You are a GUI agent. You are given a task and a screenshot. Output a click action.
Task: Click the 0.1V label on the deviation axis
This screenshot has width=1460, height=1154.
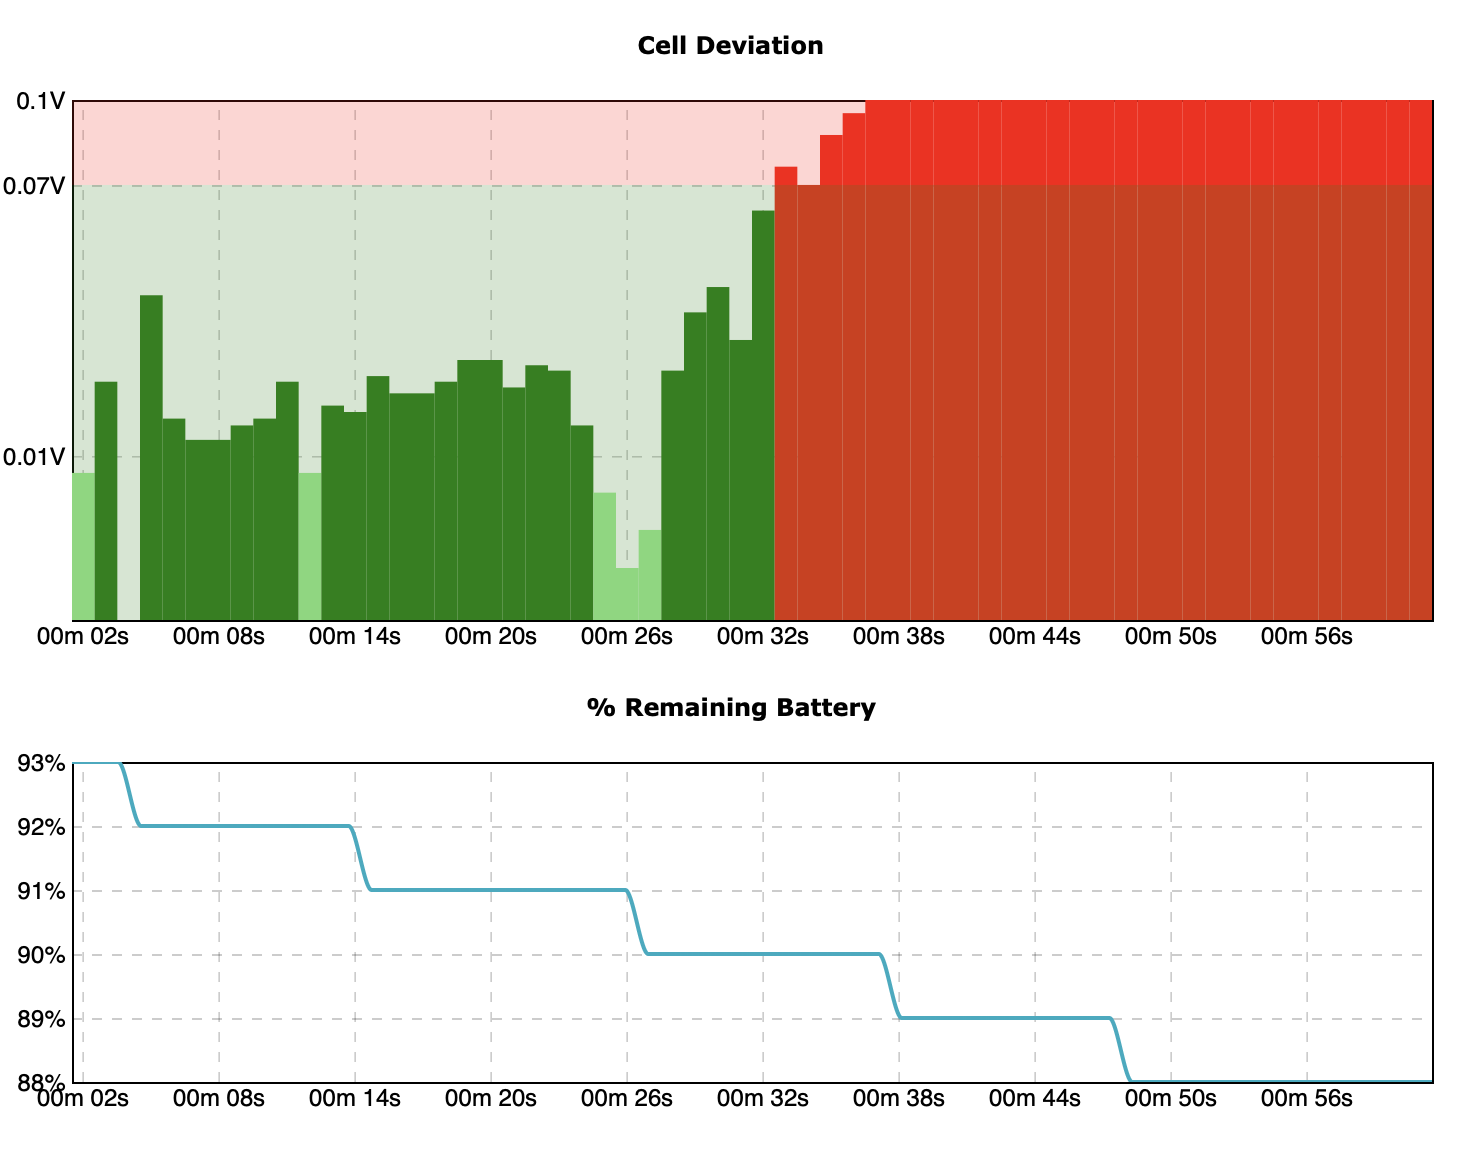click(x=40, y=101)
